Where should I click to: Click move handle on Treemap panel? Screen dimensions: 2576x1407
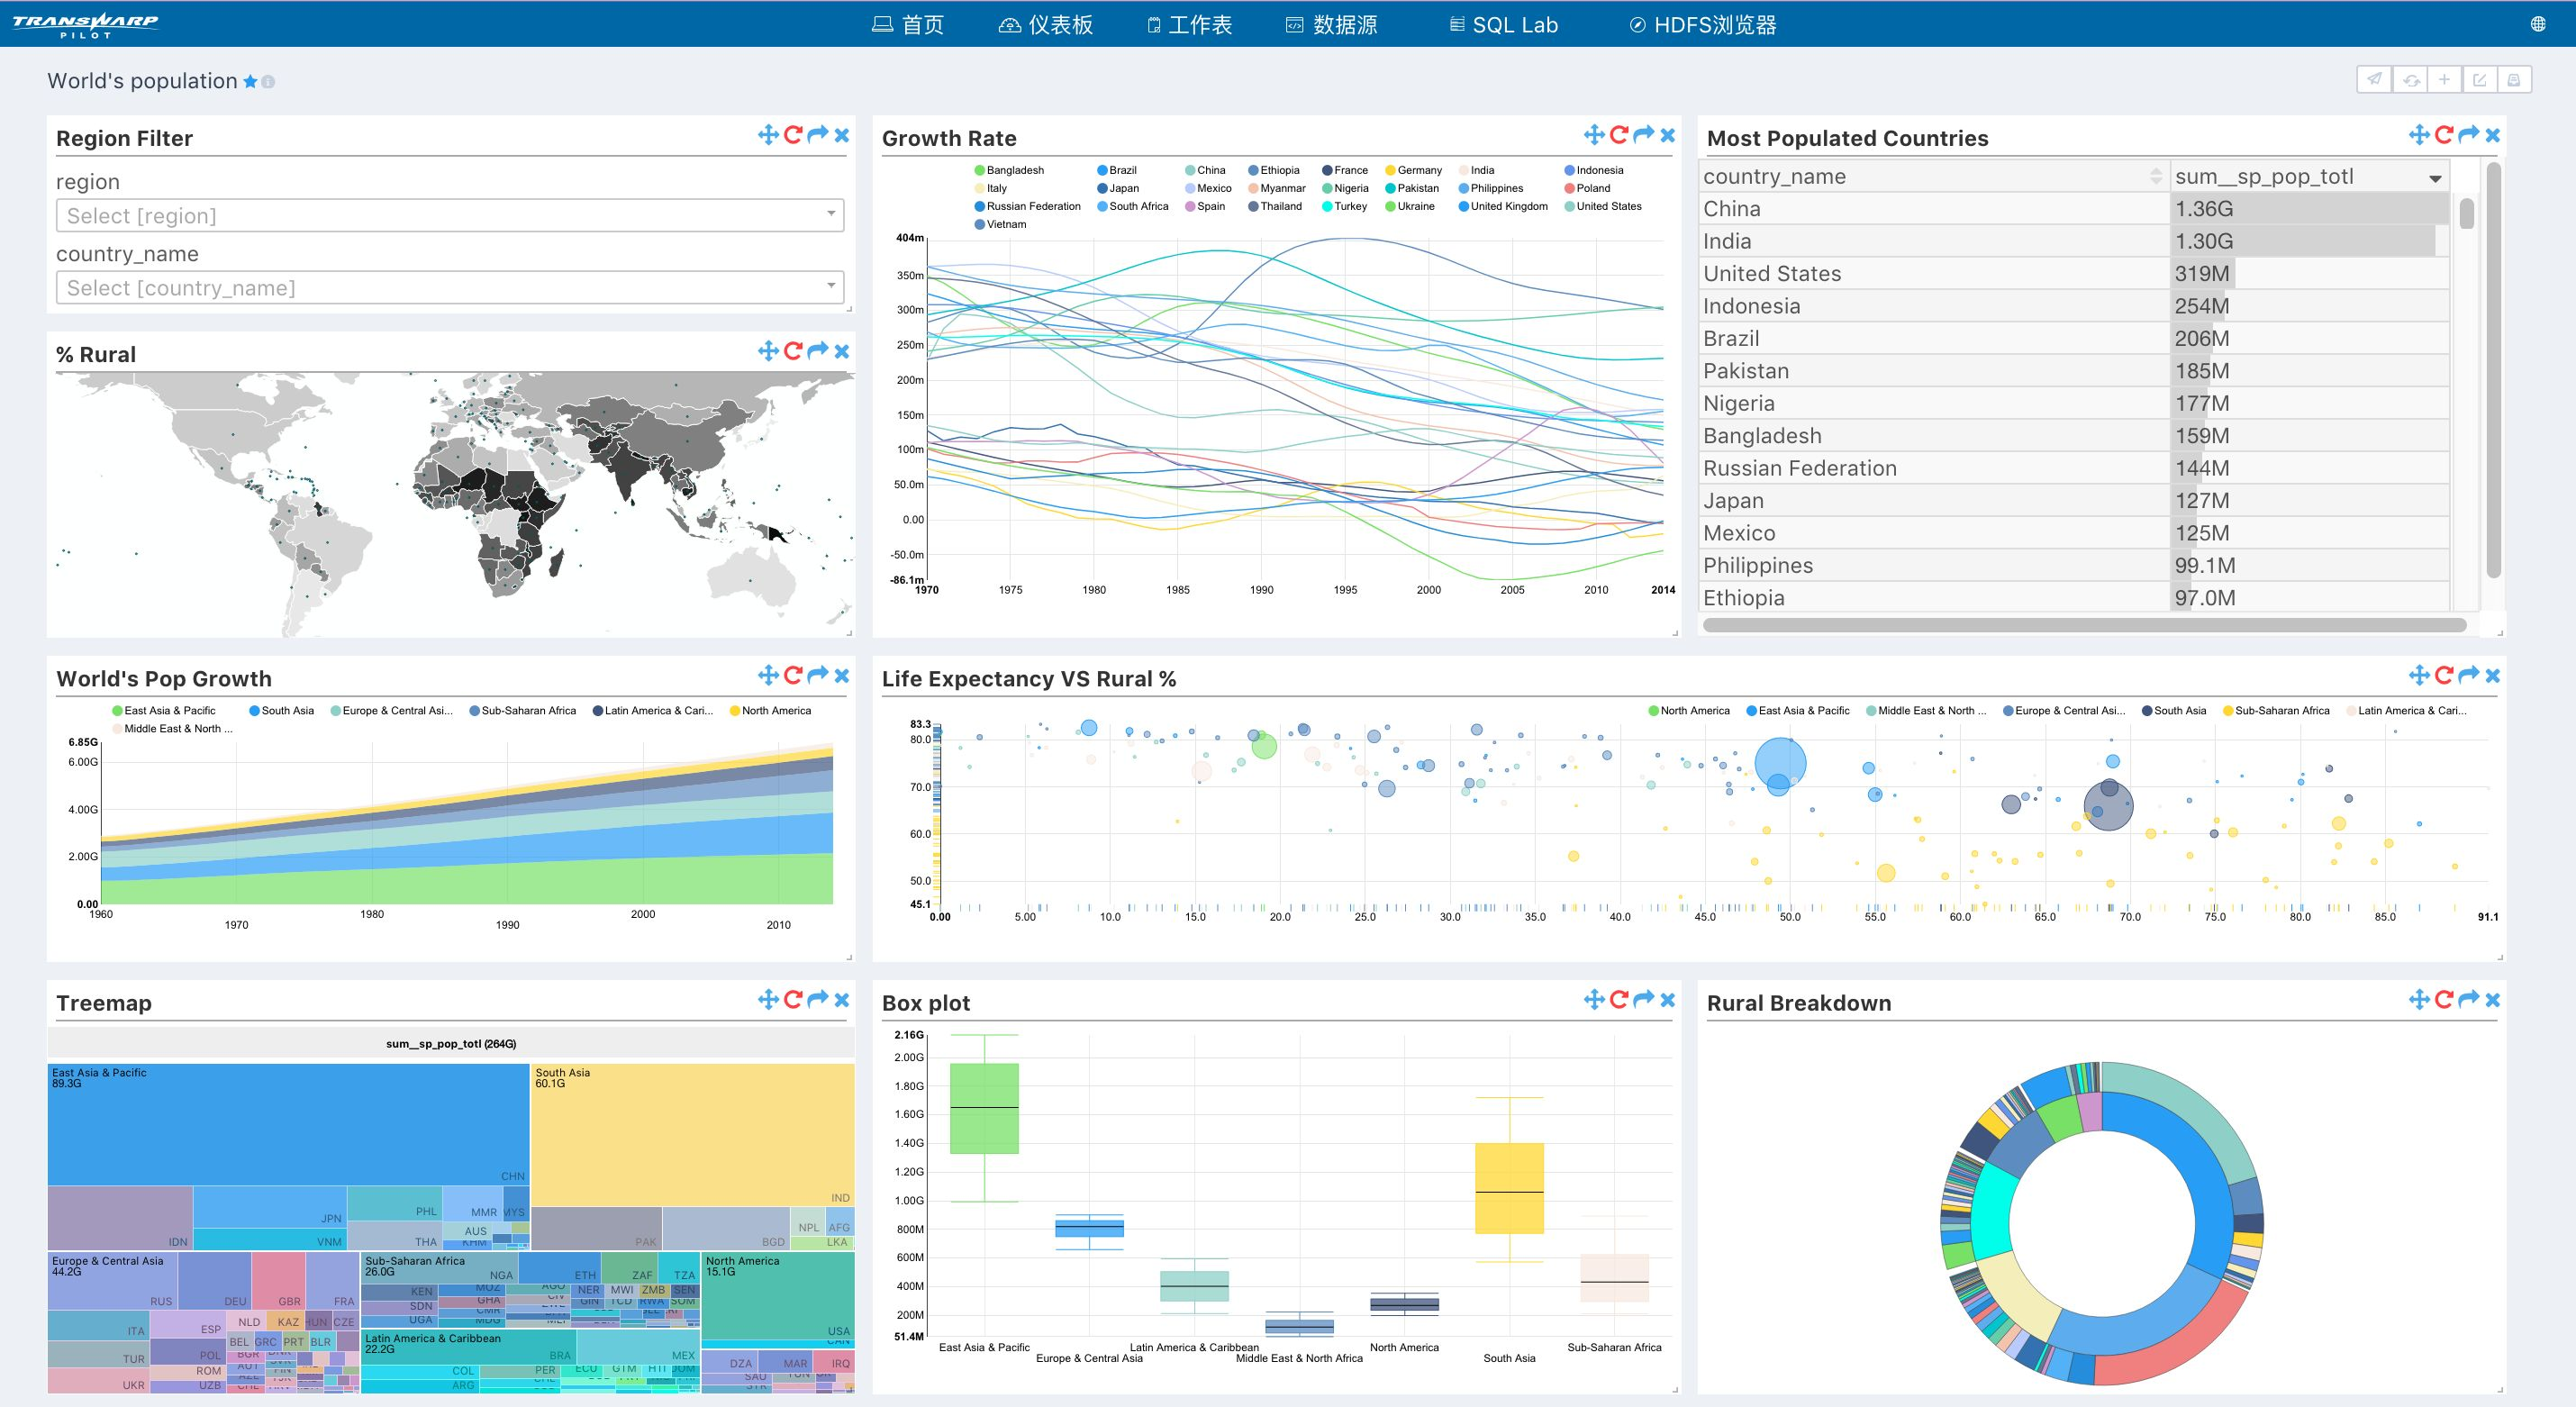[768, 999]
